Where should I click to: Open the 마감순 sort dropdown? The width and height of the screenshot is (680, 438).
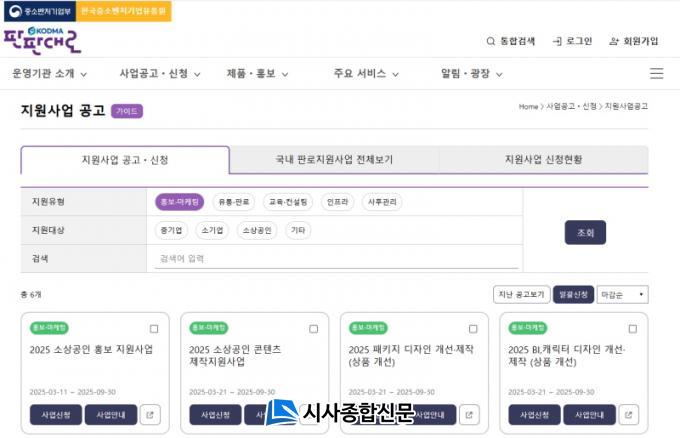pyautogui.click(x=622, y=294)
